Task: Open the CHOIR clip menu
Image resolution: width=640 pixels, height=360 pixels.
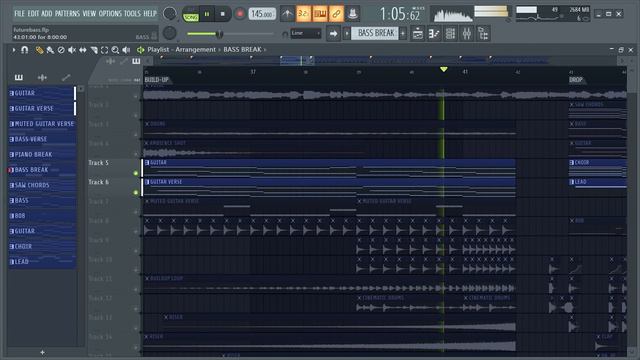Action: pos(572,162)
